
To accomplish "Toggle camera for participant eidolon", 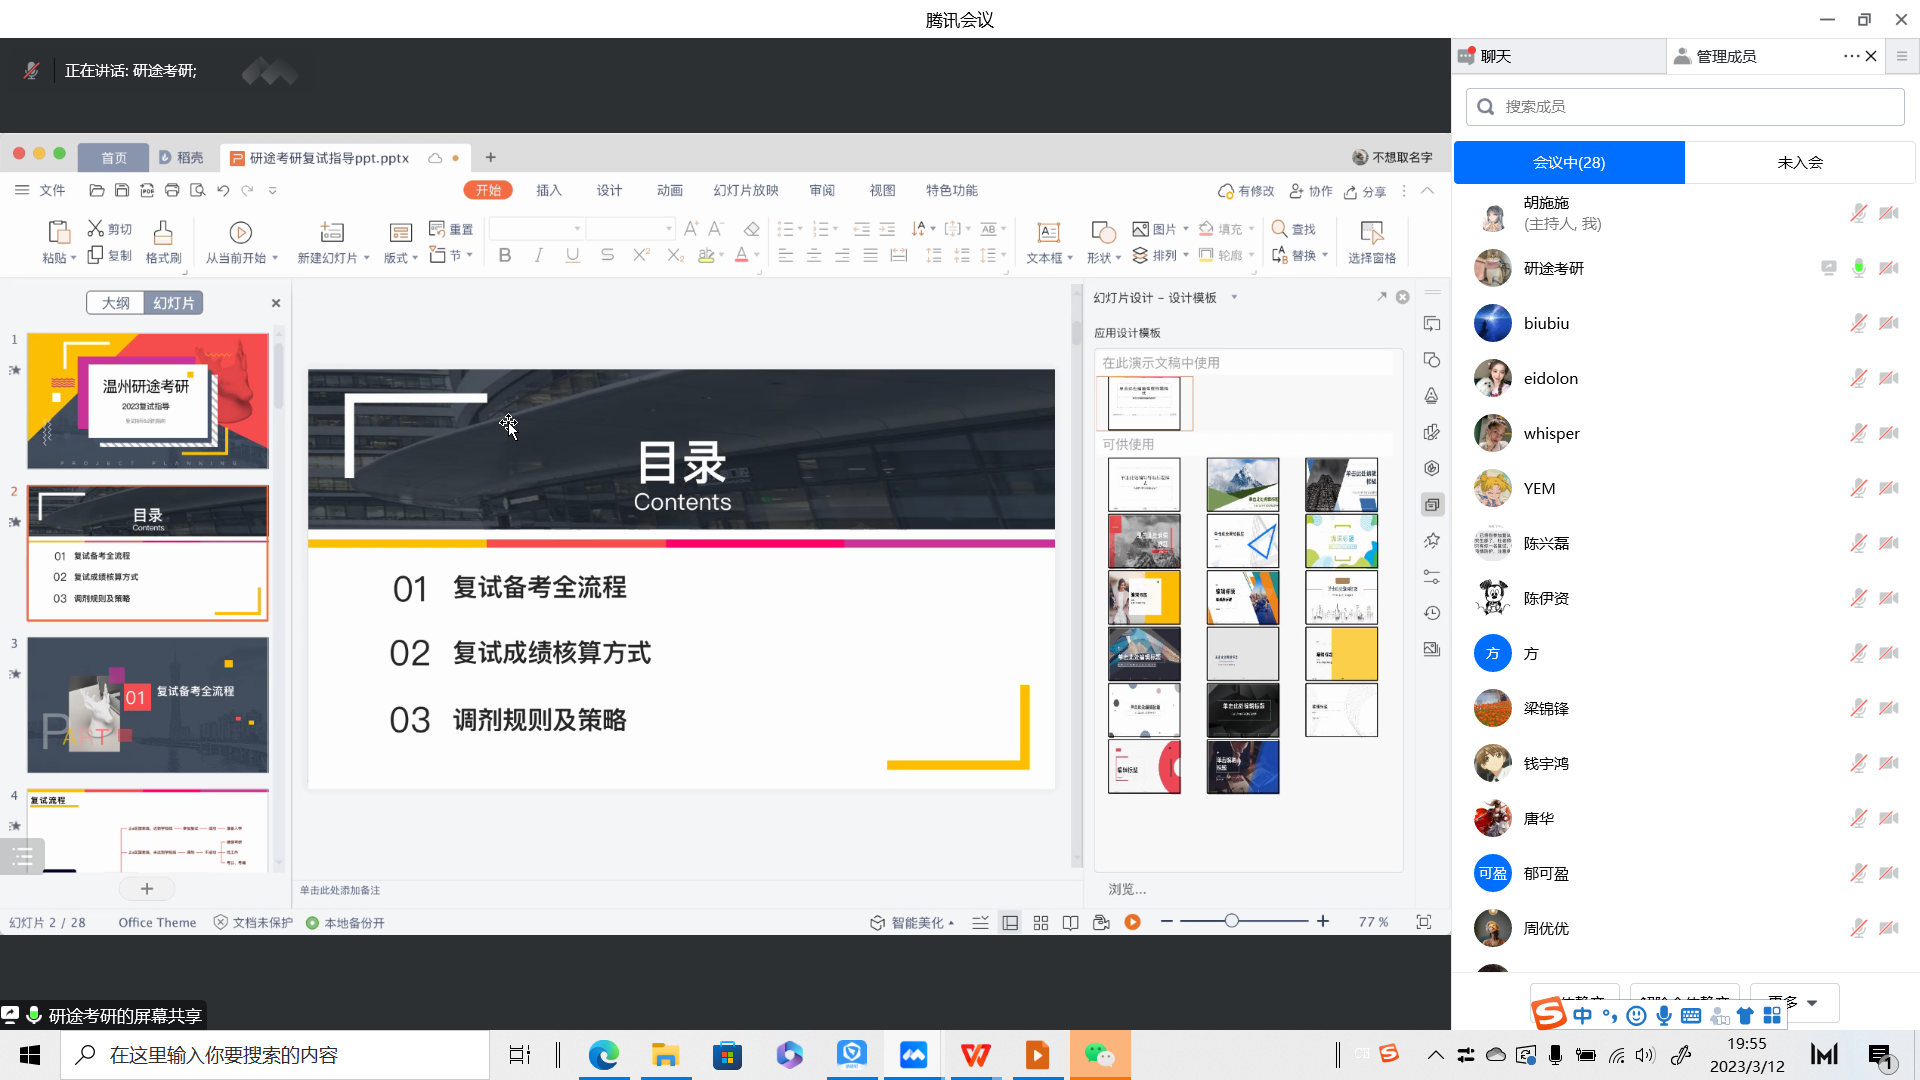I will [x=1889, y=378].
